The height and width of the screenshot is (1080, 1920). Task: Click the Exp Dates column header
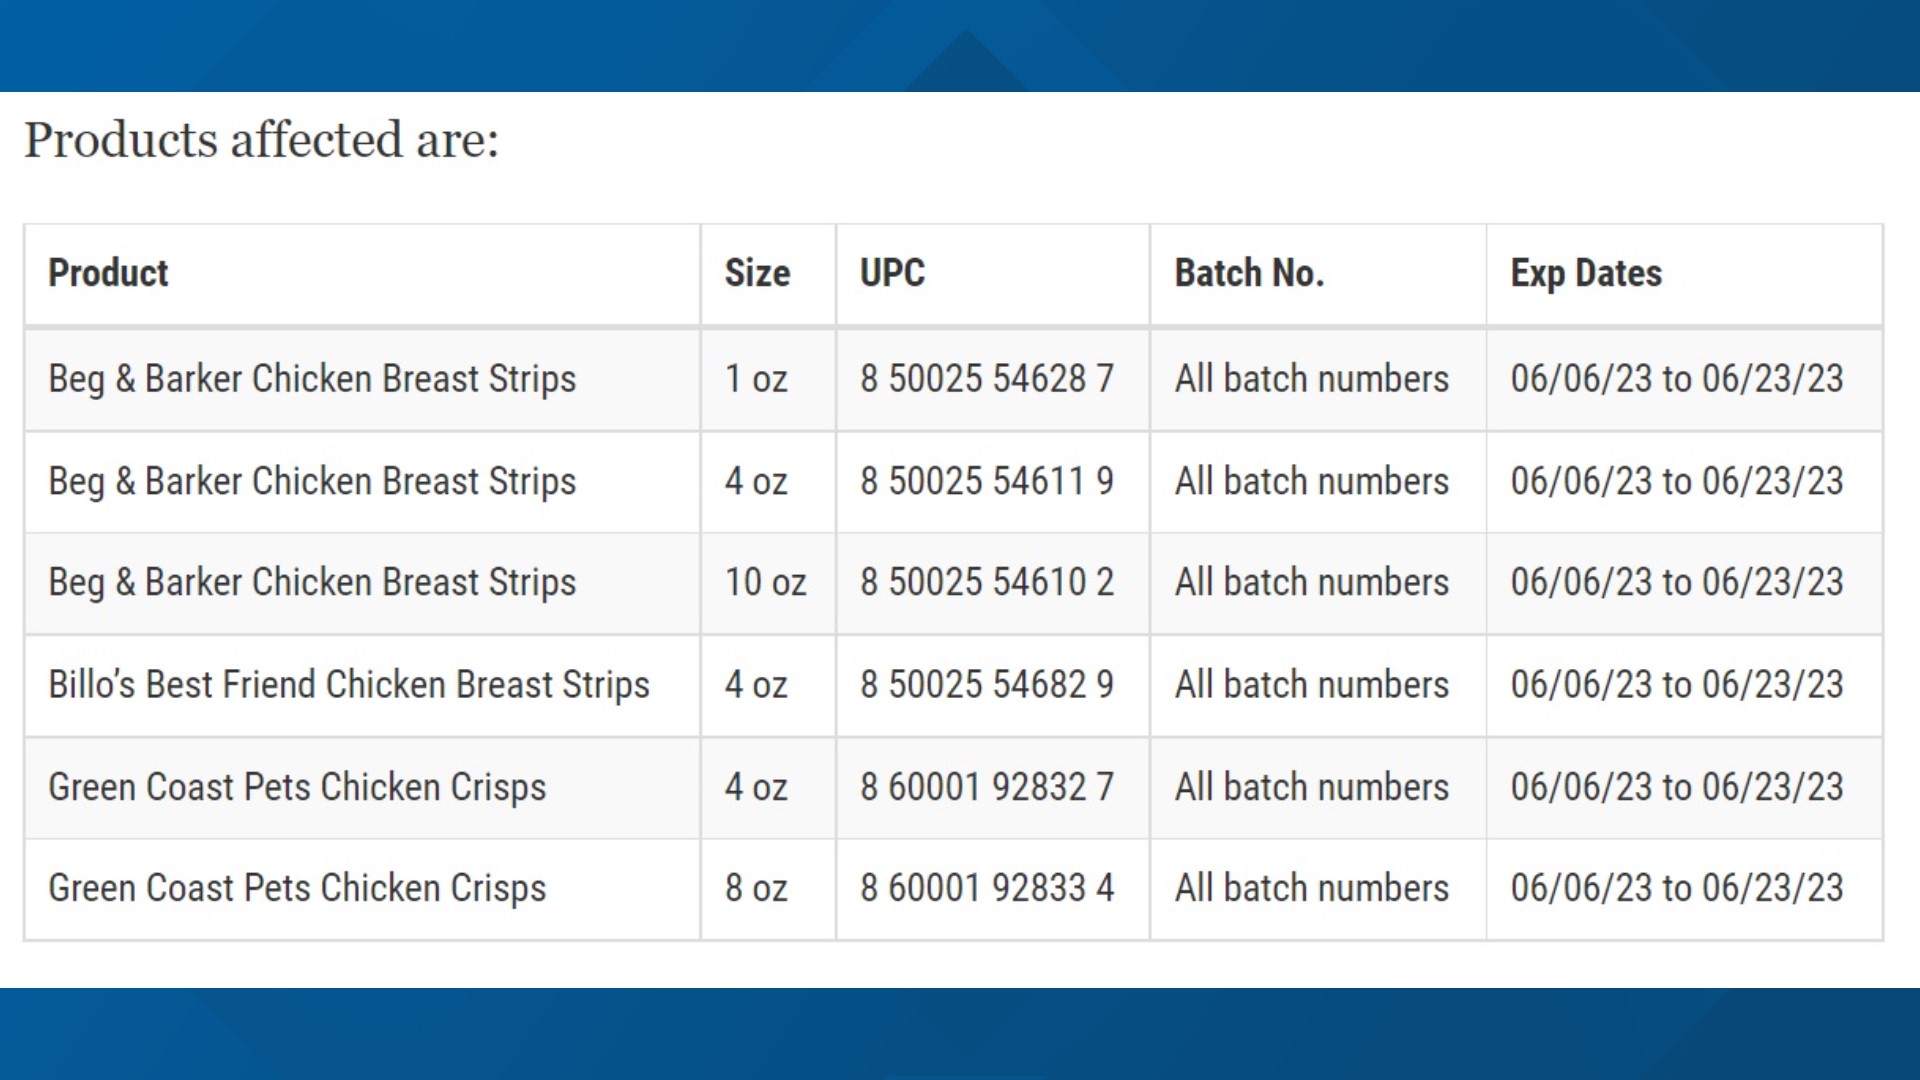point(1586,273)
